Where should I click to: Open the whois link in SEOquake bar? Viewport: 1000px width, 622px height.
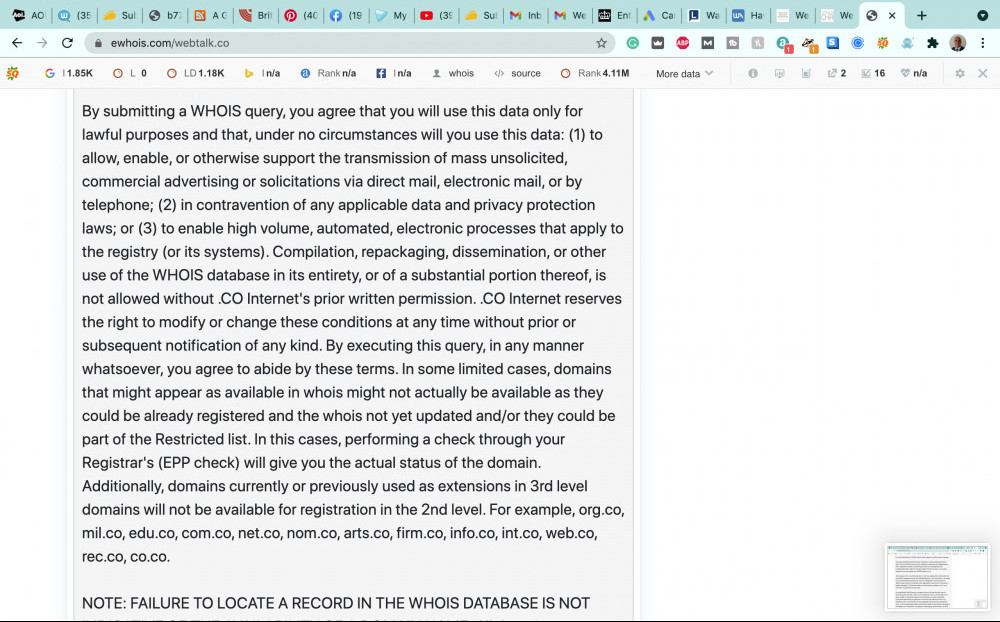[453, 73]
